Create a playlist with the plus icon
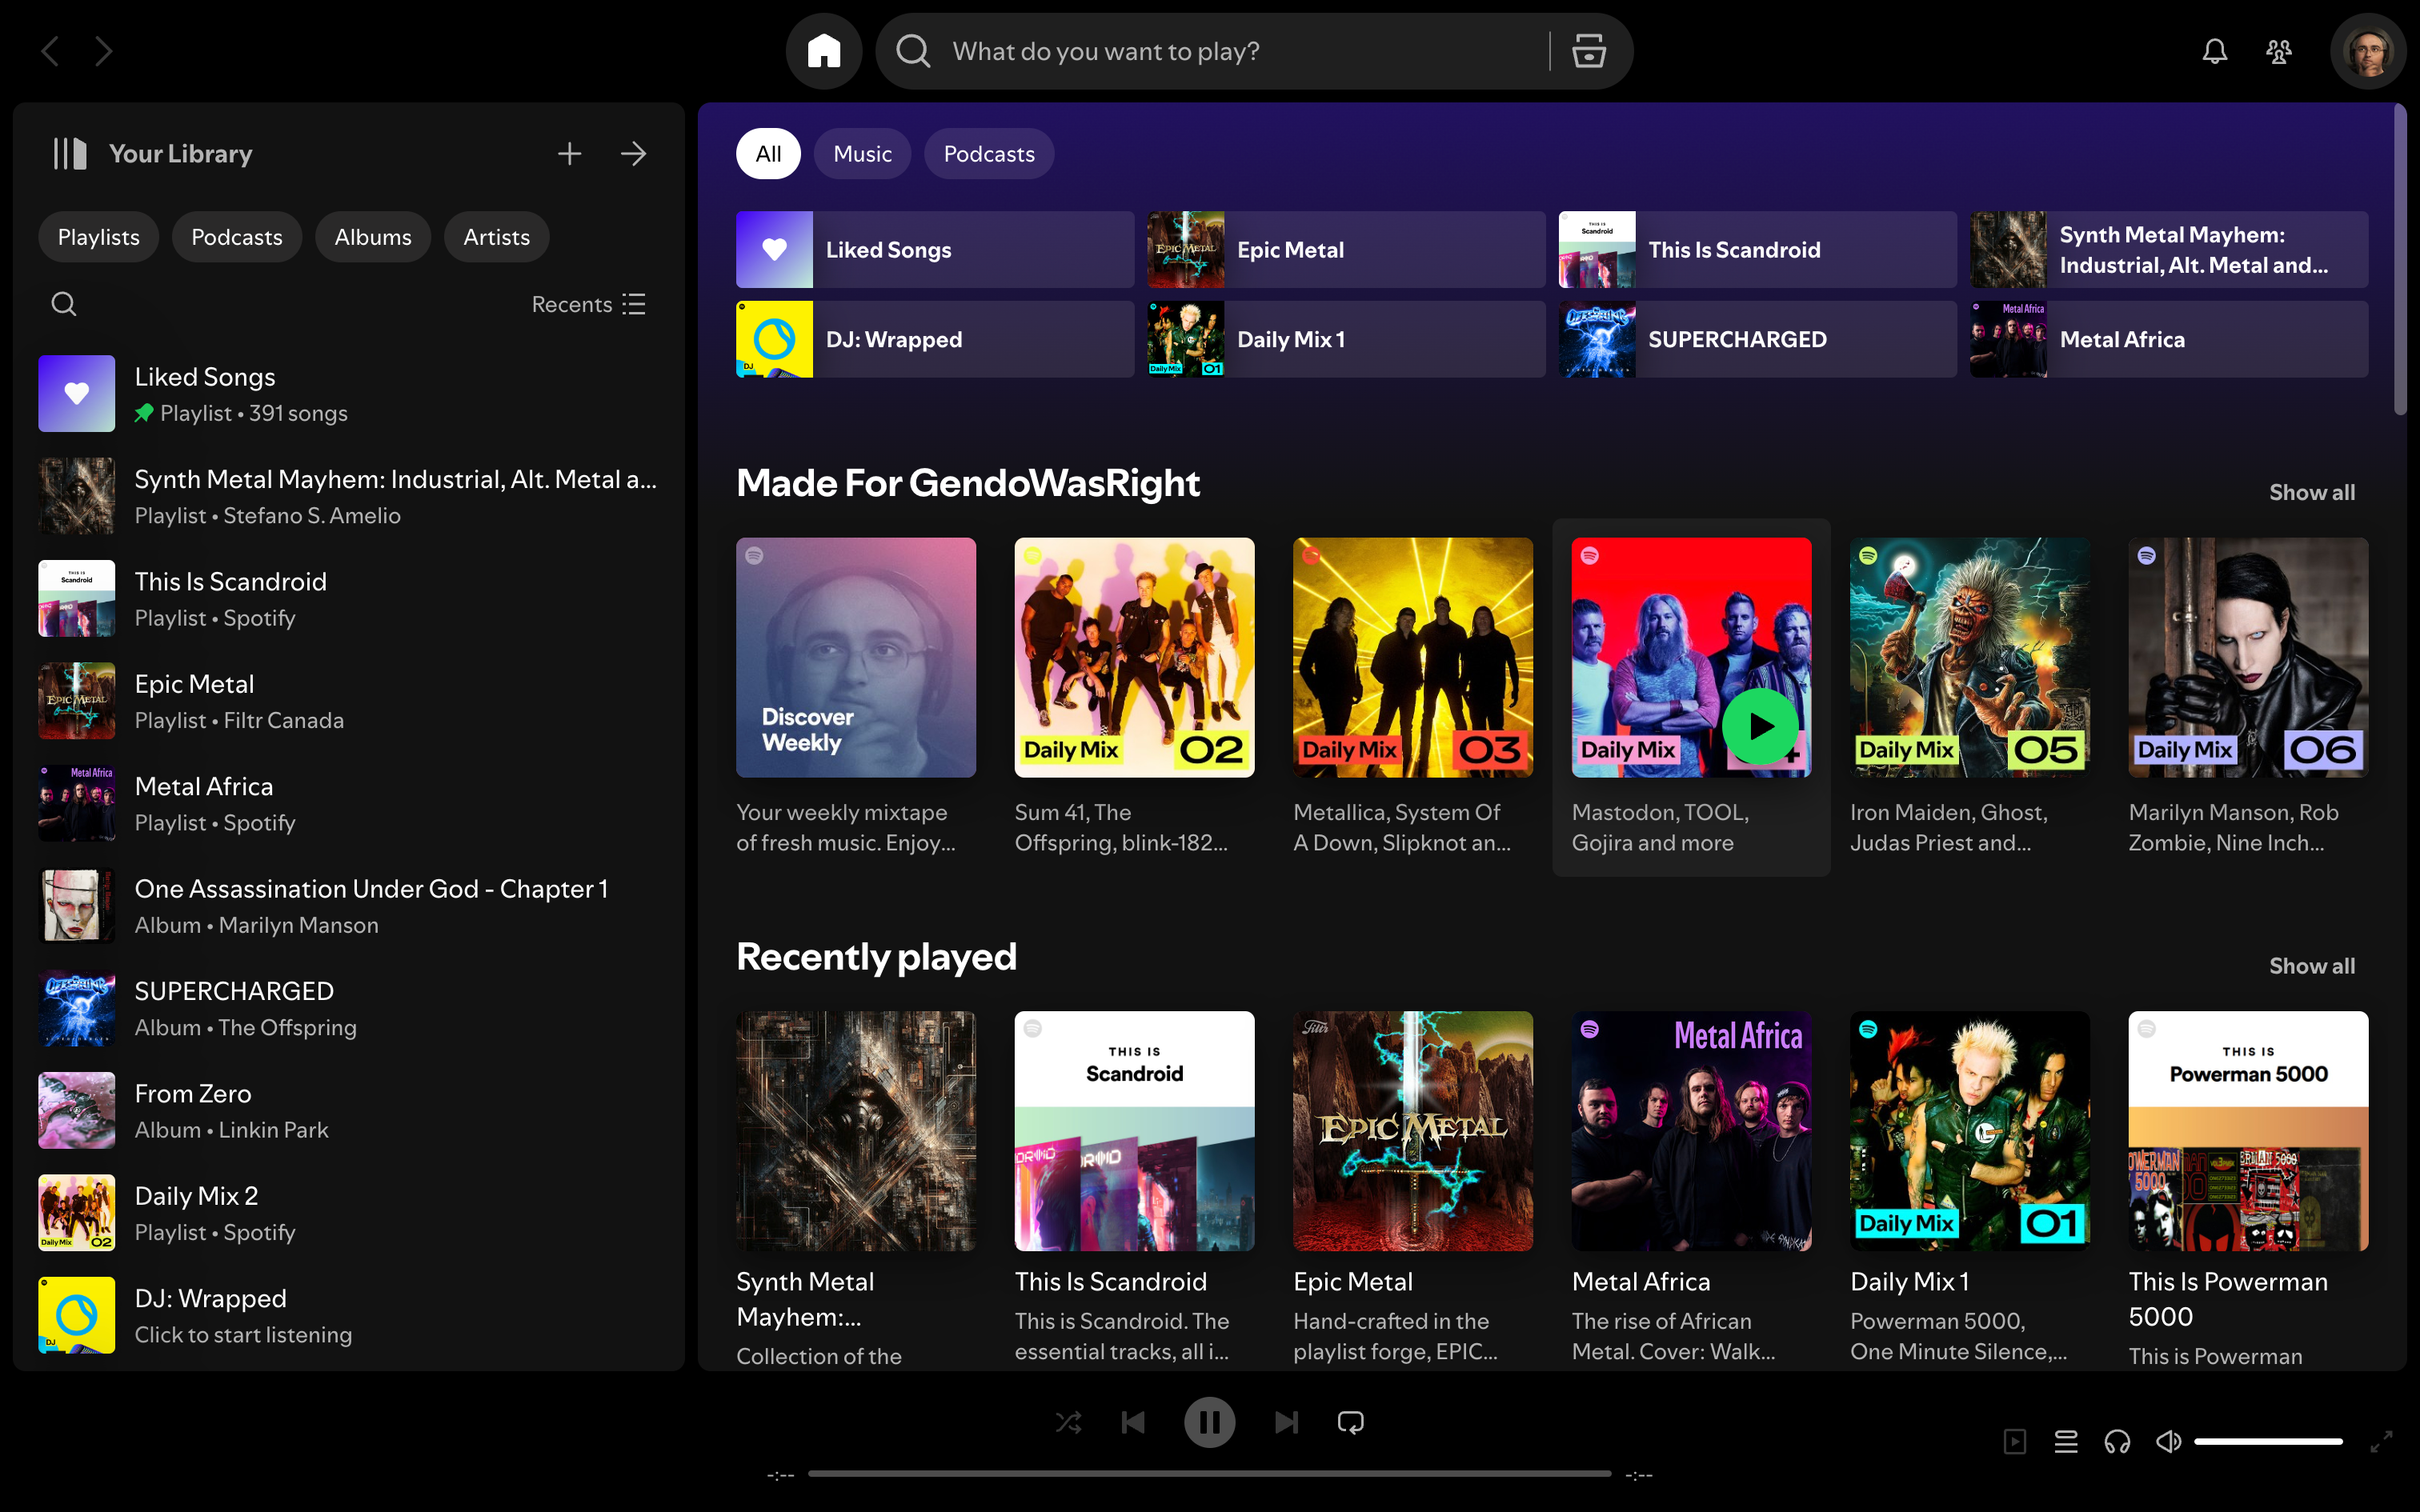2420x1512 pixels. tap(569, 154)
